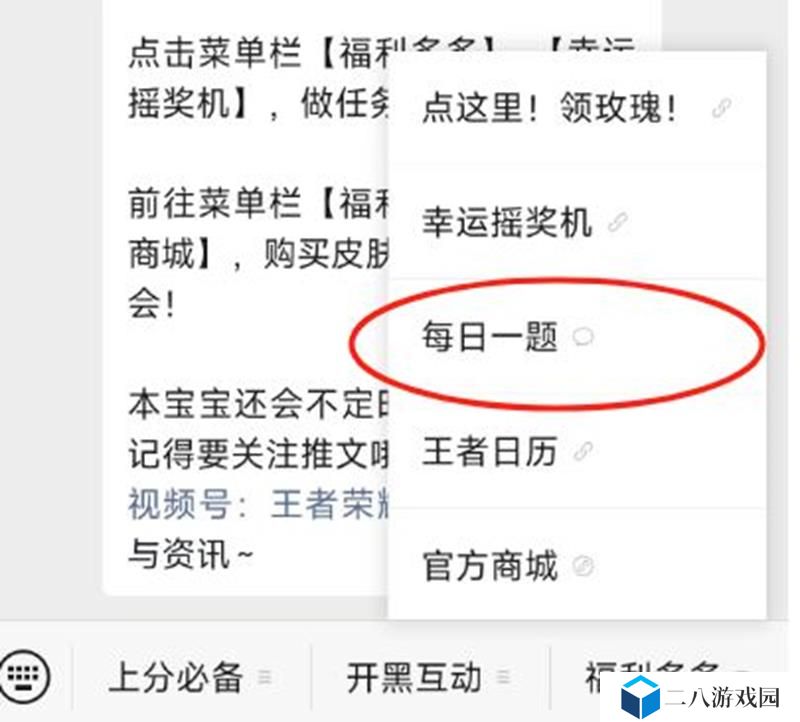The image size is (800, 722).
Task: Switch to keyboard input mode icon
Action: [25, 676]
